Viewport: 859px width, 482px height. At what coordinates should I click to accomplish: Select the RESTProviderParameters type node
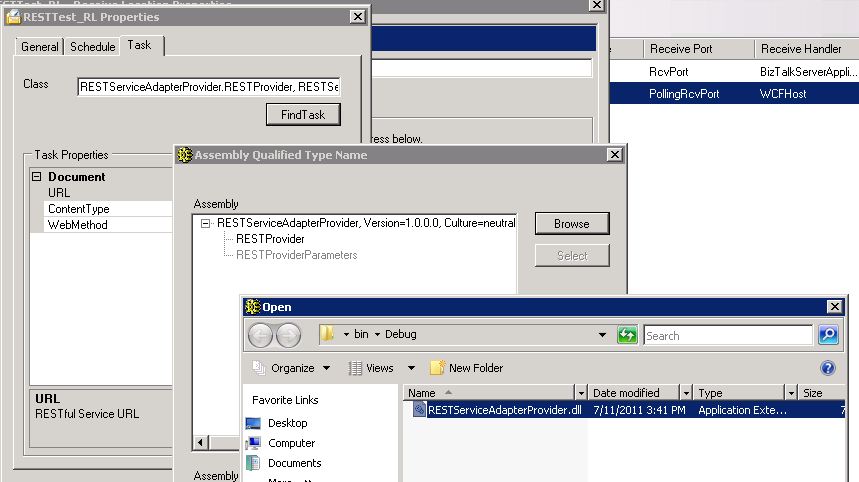coord(296,255)
